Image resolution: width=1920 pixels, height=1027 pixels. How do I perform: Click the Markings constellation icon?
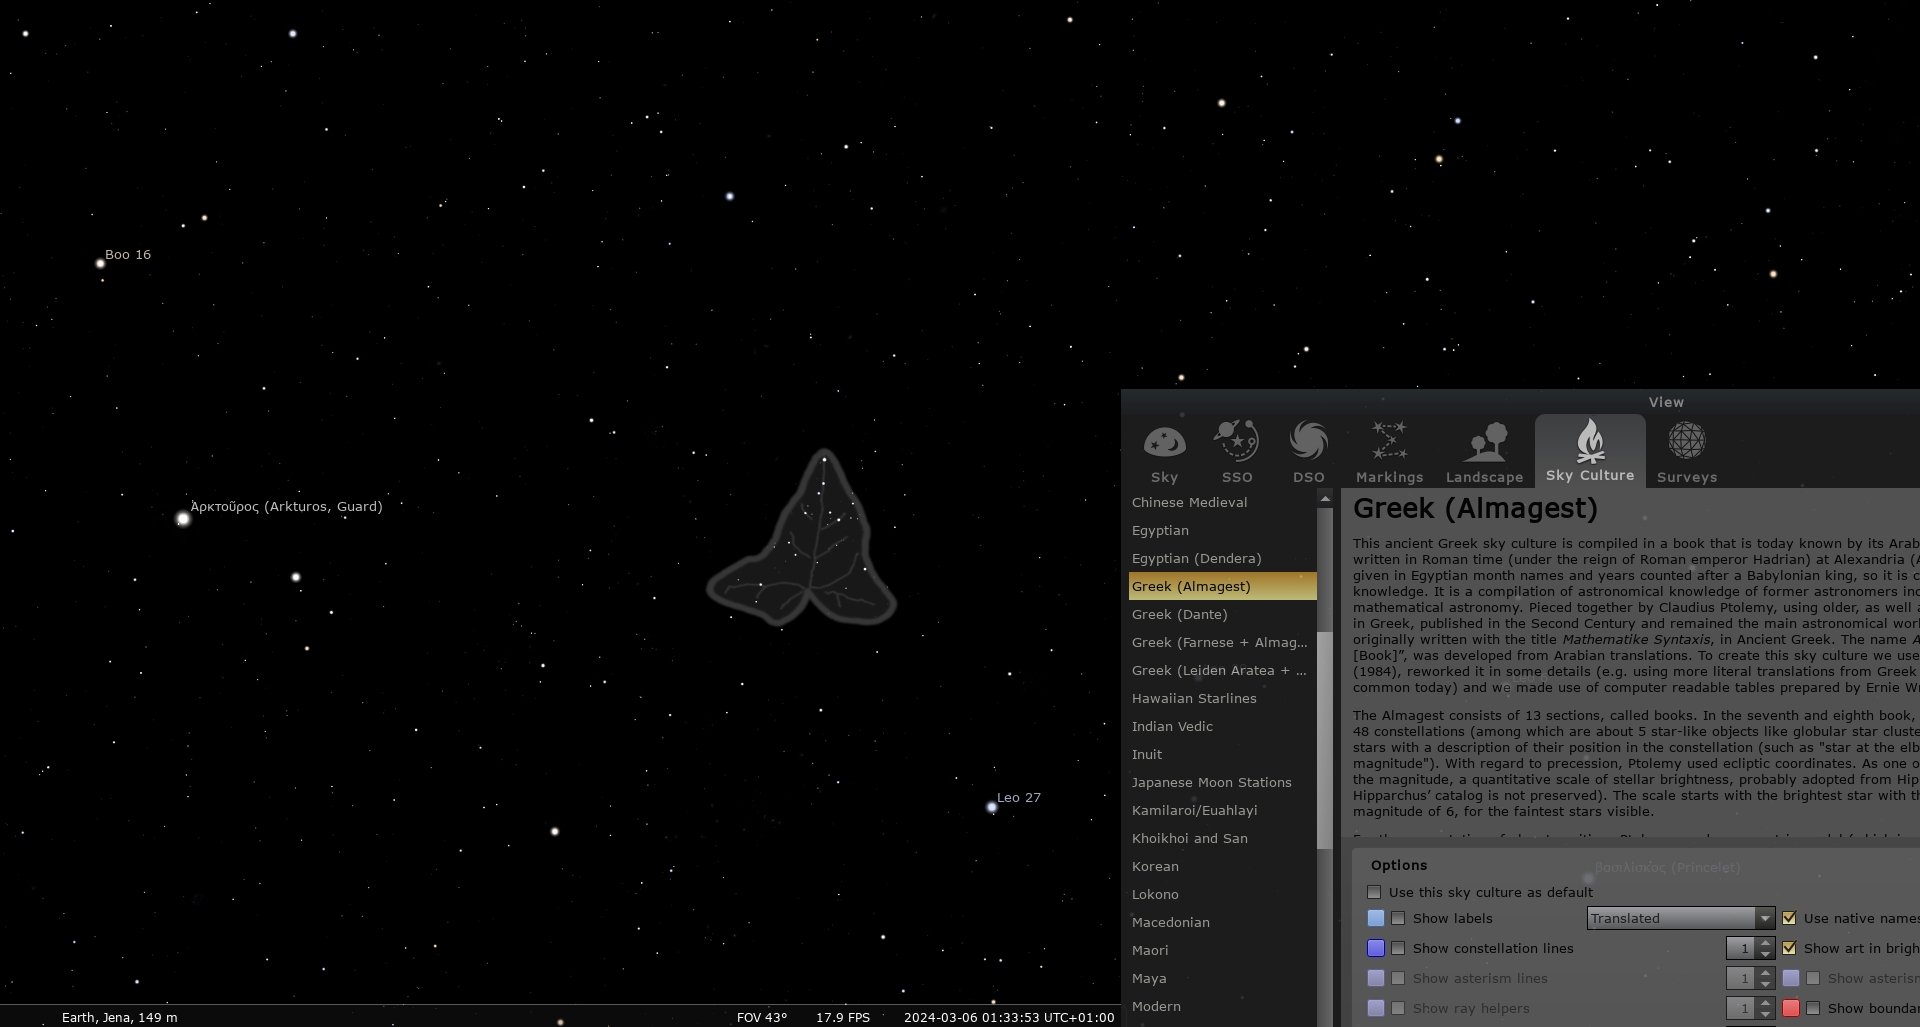point(1389,442)
